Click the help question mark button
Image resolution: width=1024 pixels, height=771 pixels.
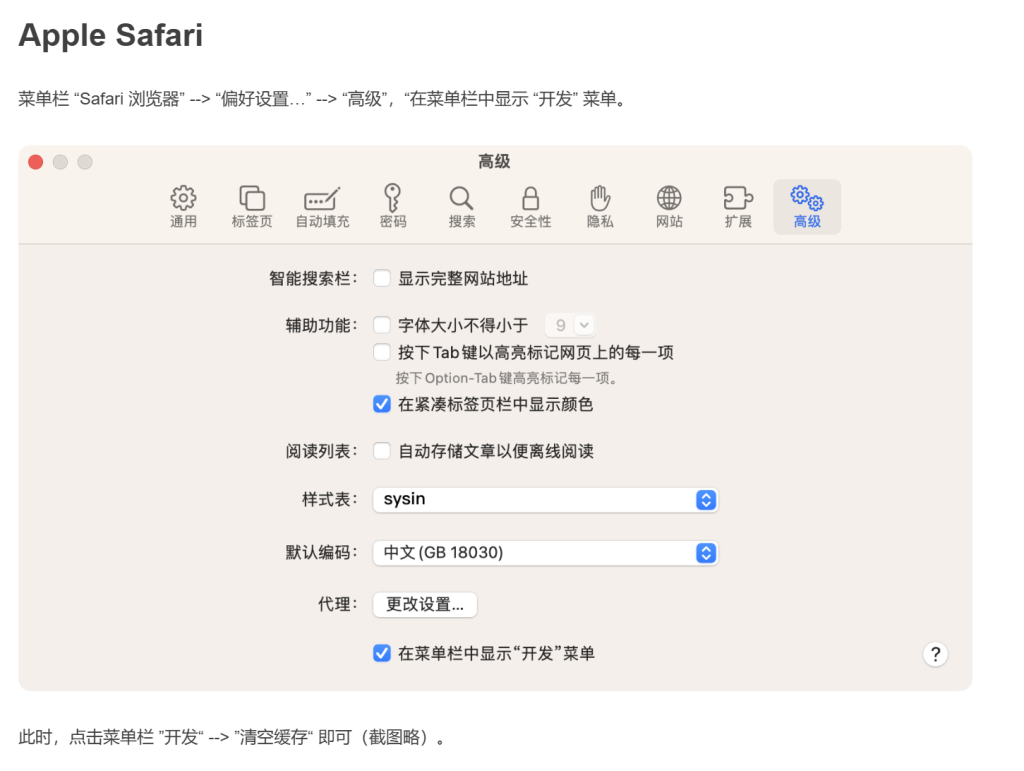pos(935,654)
